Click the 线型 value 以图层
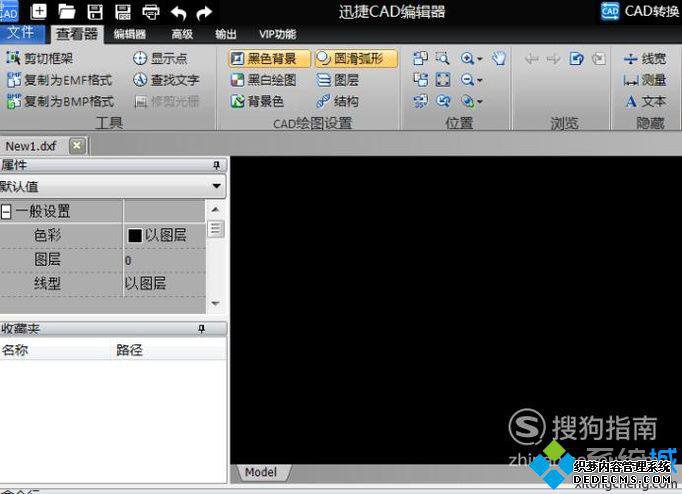This screenshot has width=682, height=494. click(145, 284)
